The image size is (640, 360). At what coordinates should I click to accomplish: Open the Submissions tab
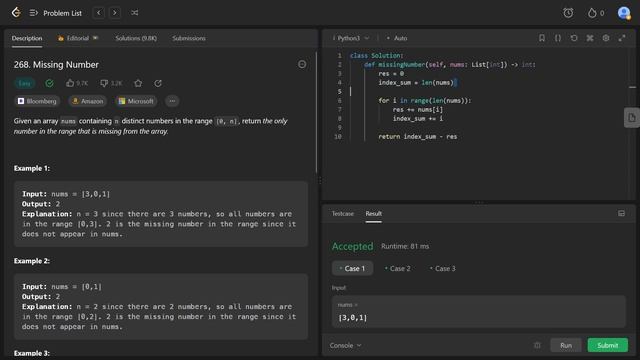pyautogui.click(x=189, y=38)
